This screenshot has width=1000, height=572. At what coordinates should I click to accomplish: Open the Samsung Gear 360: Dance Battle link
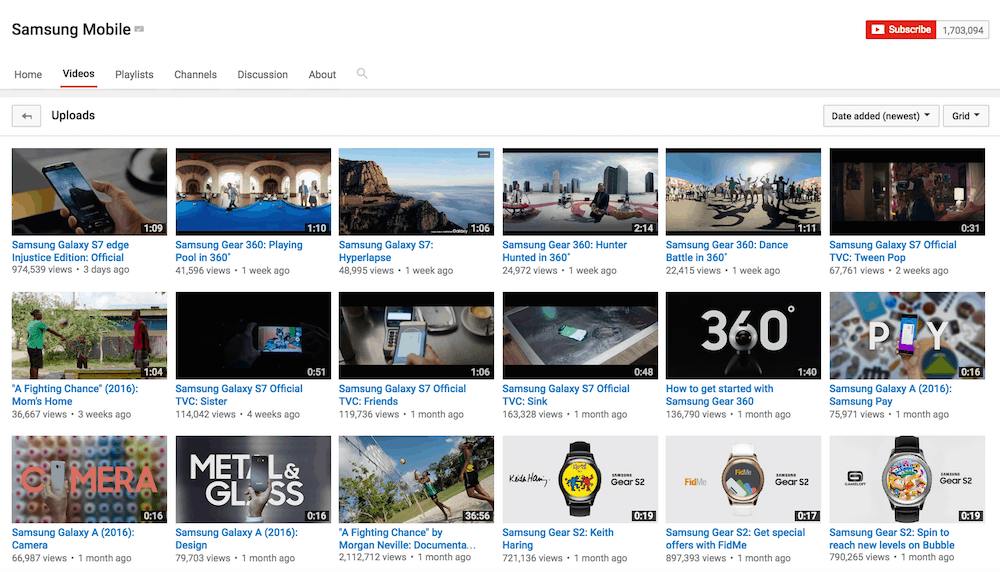[x=726, y=251]
